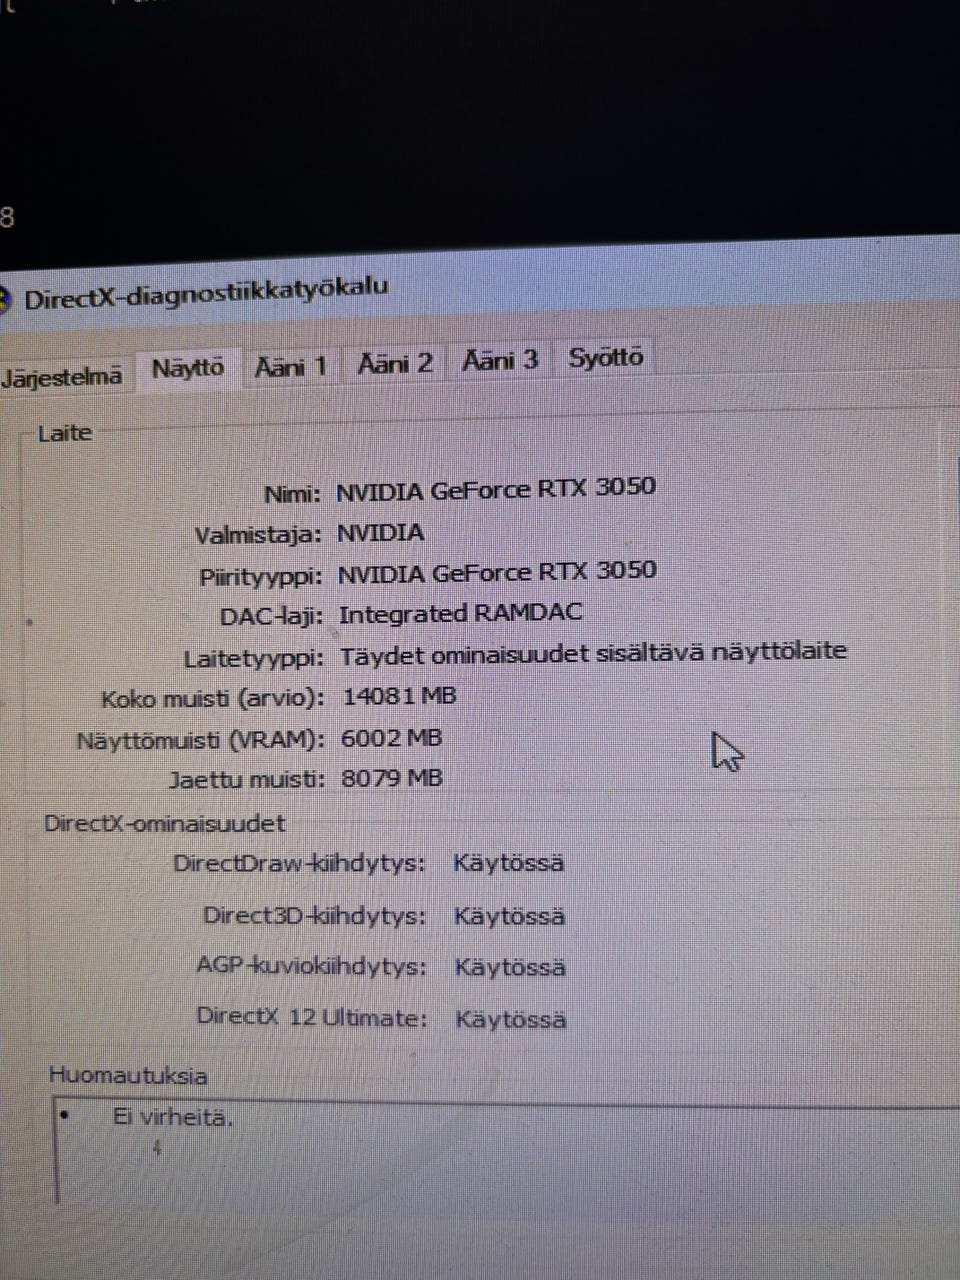Select the Ei virheitä note text

172,1117
